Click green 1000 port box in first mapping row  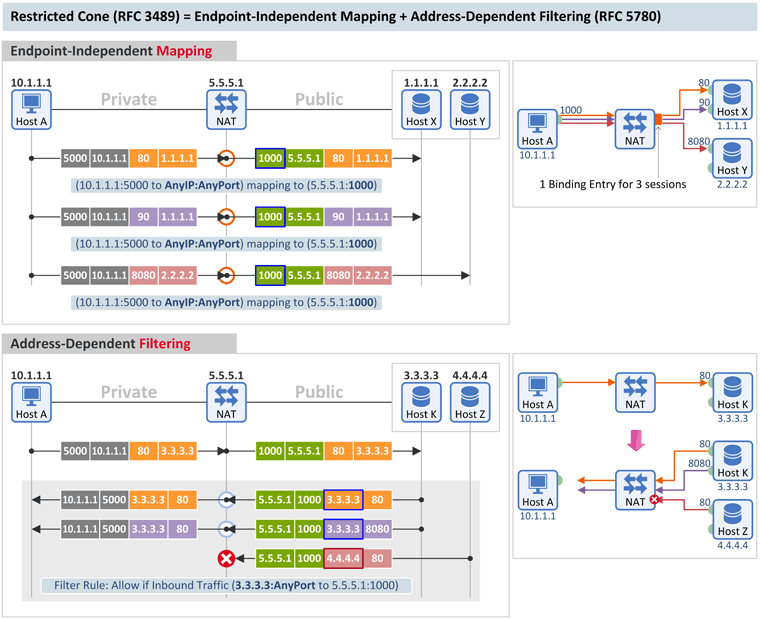coord(270,159)
